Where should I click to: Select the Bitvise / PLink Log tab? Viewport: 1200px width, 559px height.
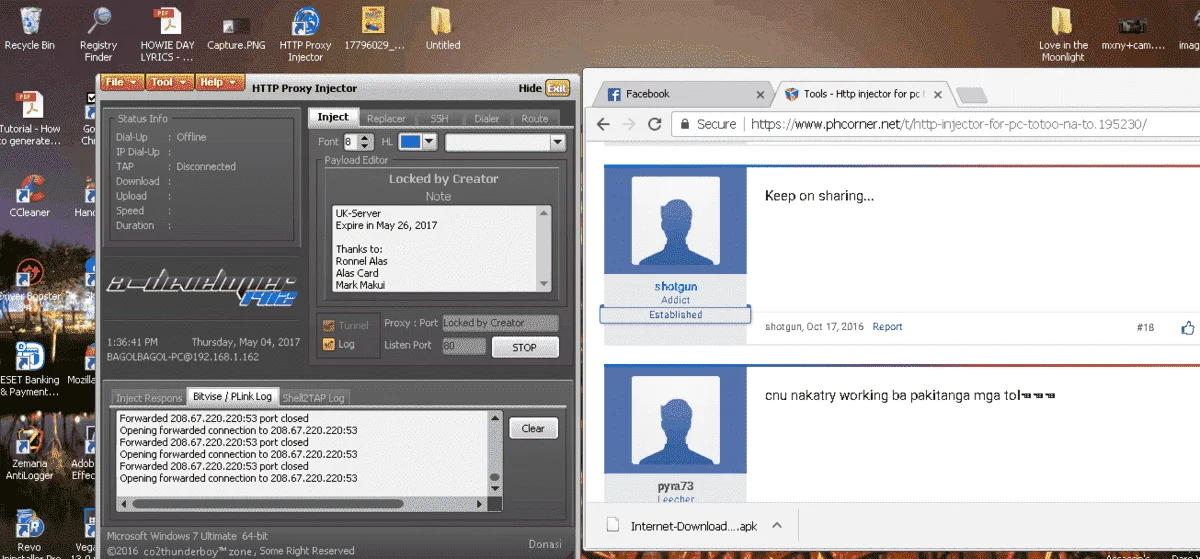tap(233, 397)
